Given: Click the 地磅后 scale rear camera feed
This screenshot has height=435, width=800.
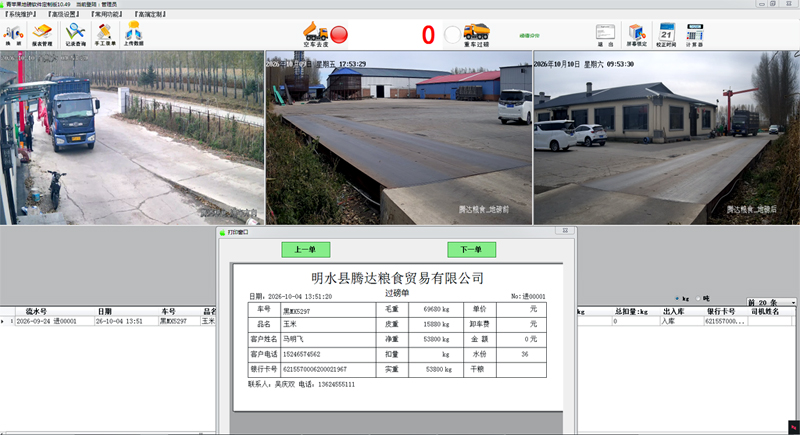Looking at the screenshot, I should [x=666, y=137].
